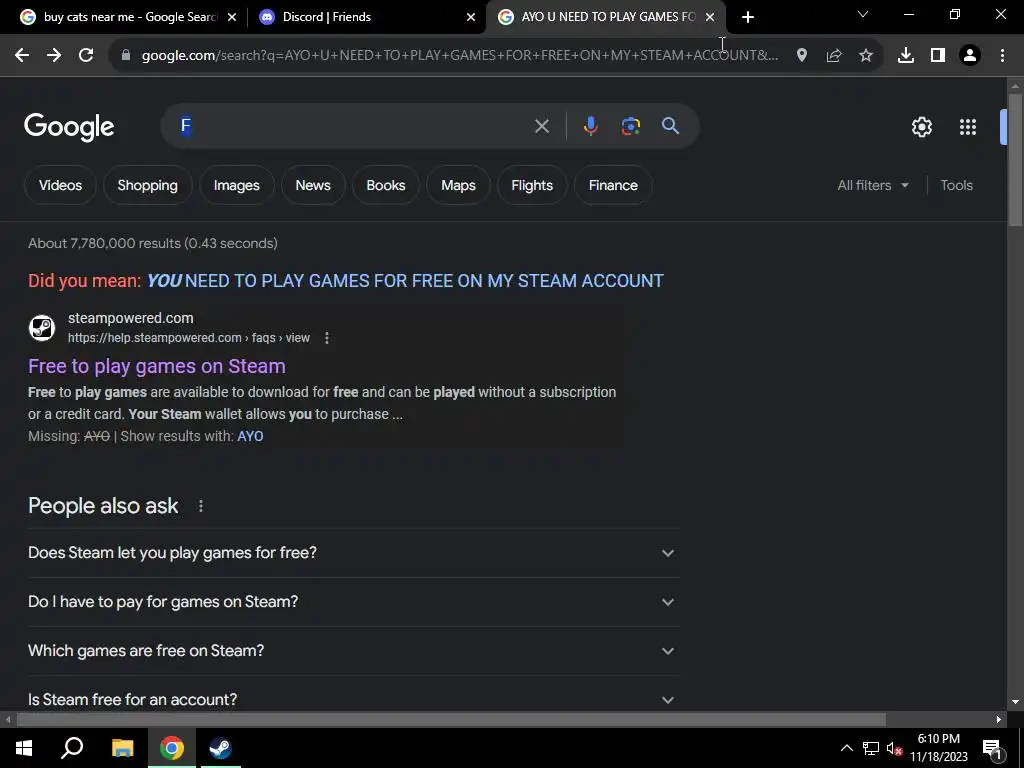Filter results by Books

click(385, 185)
